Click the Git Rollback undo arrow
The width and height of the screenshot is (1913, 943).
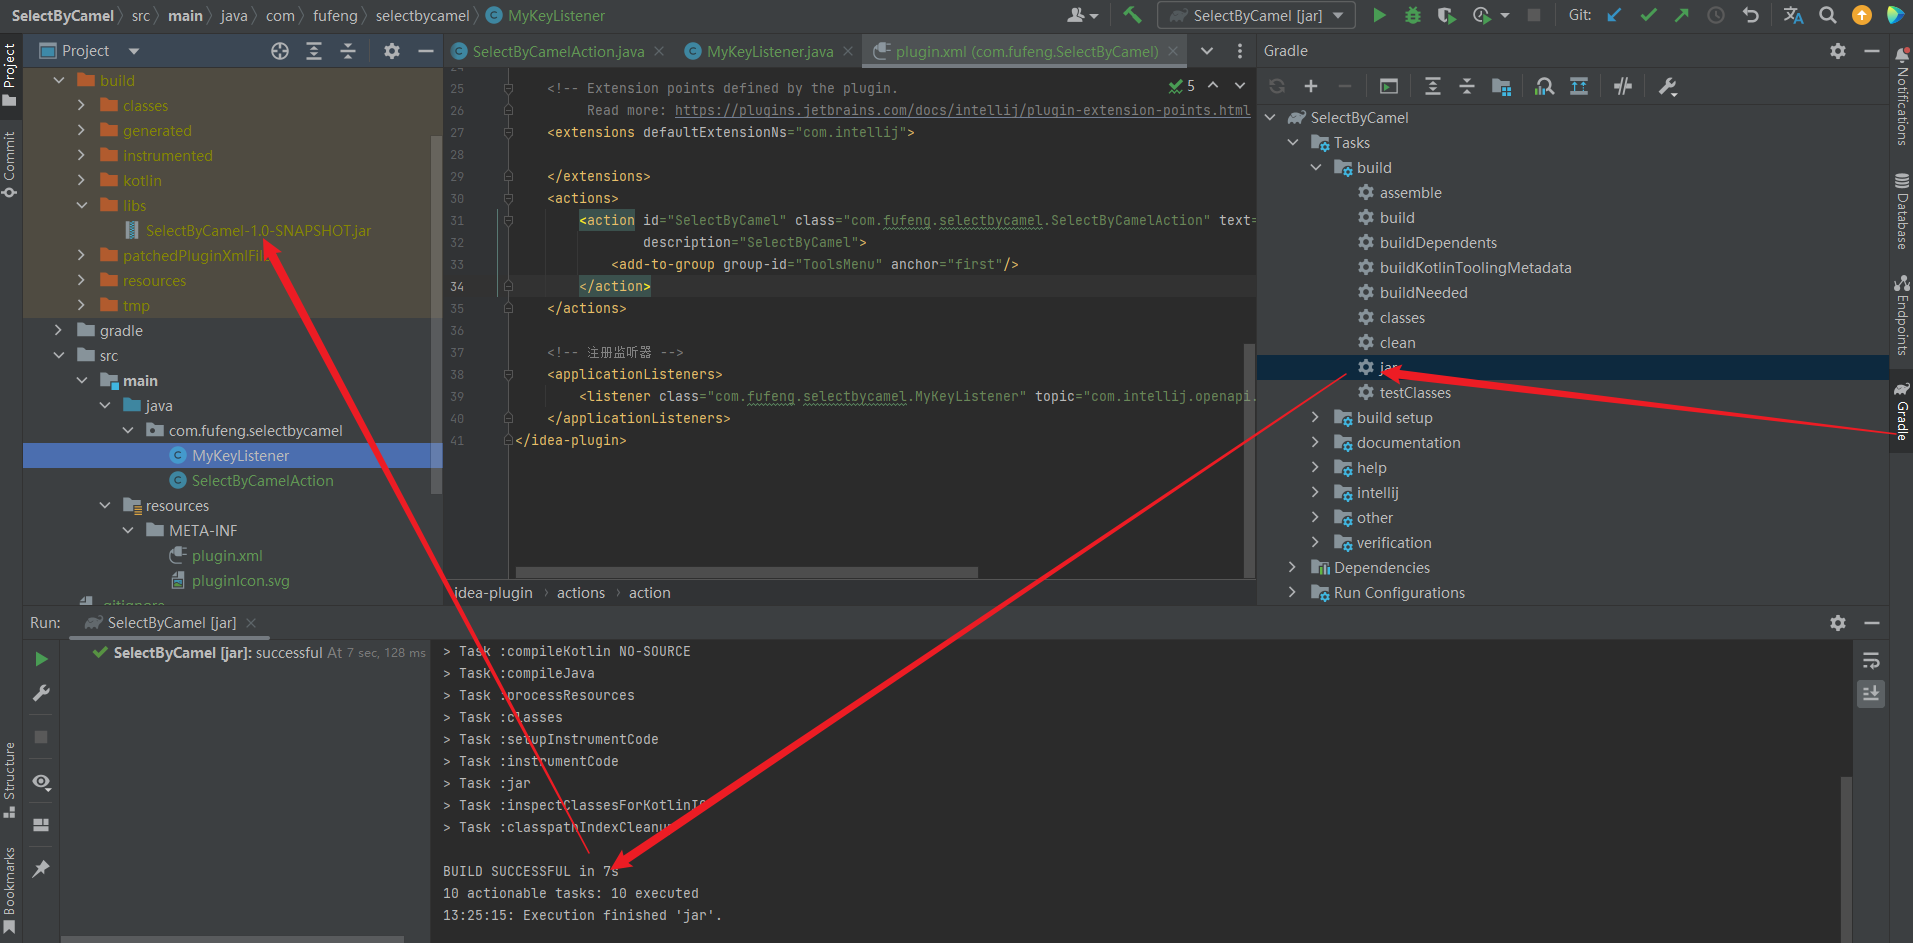1750,15
